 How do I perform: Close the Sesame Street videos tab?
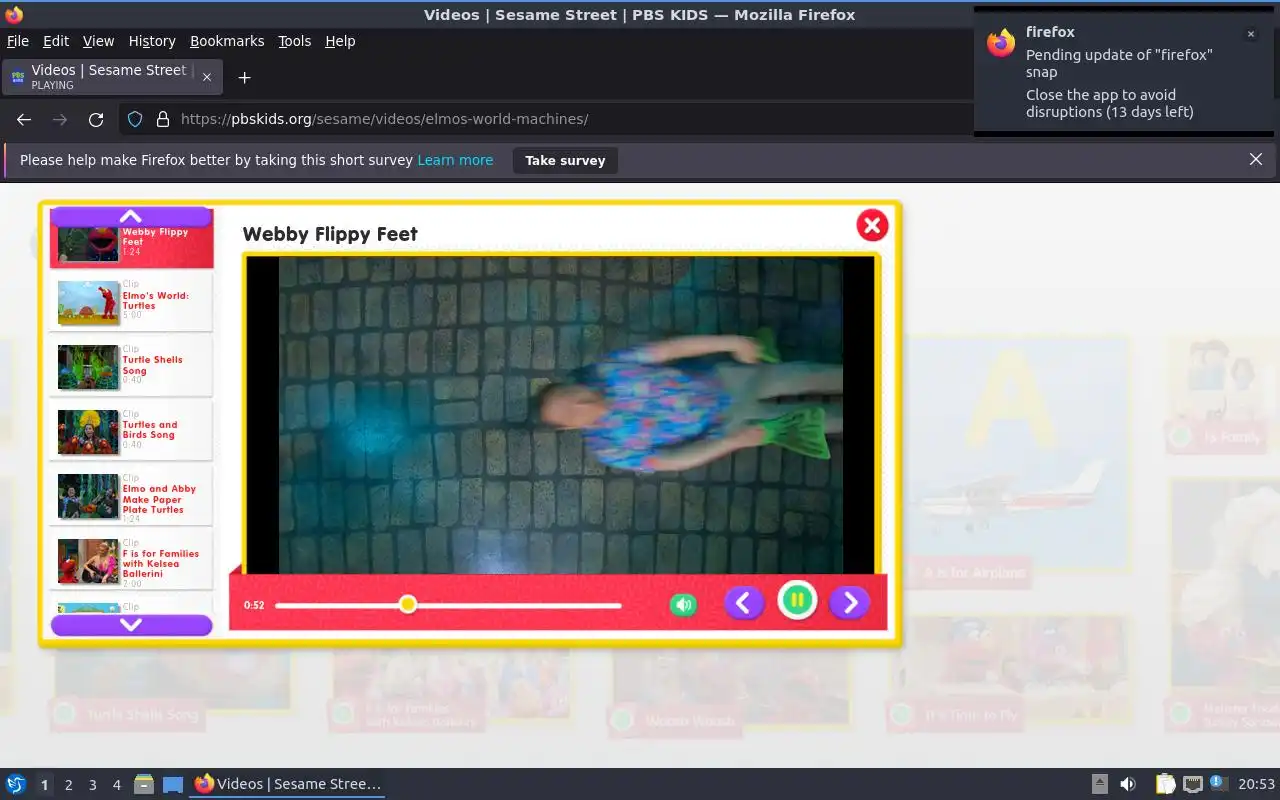tap(207, 77)
